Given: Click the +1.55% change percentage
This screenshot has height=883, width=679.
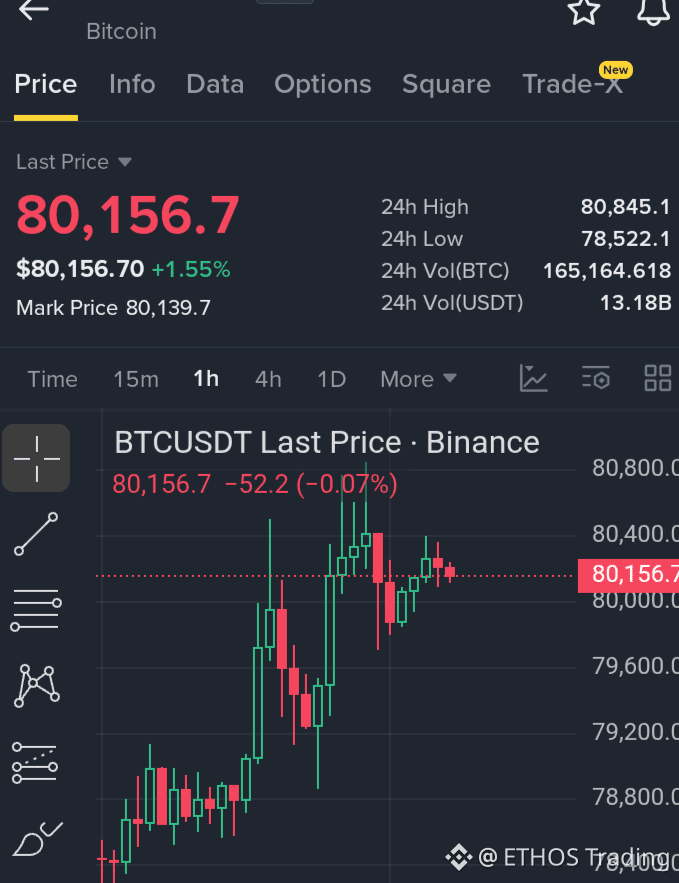Looking at the screenshot, I should click(x=191, y=270).
